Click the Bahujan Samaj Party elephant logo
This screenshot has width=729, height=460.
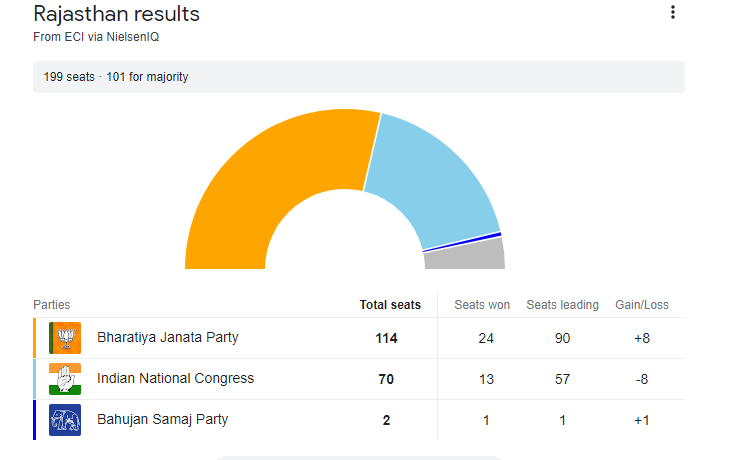pyautogui.click(x=65, y=420)
